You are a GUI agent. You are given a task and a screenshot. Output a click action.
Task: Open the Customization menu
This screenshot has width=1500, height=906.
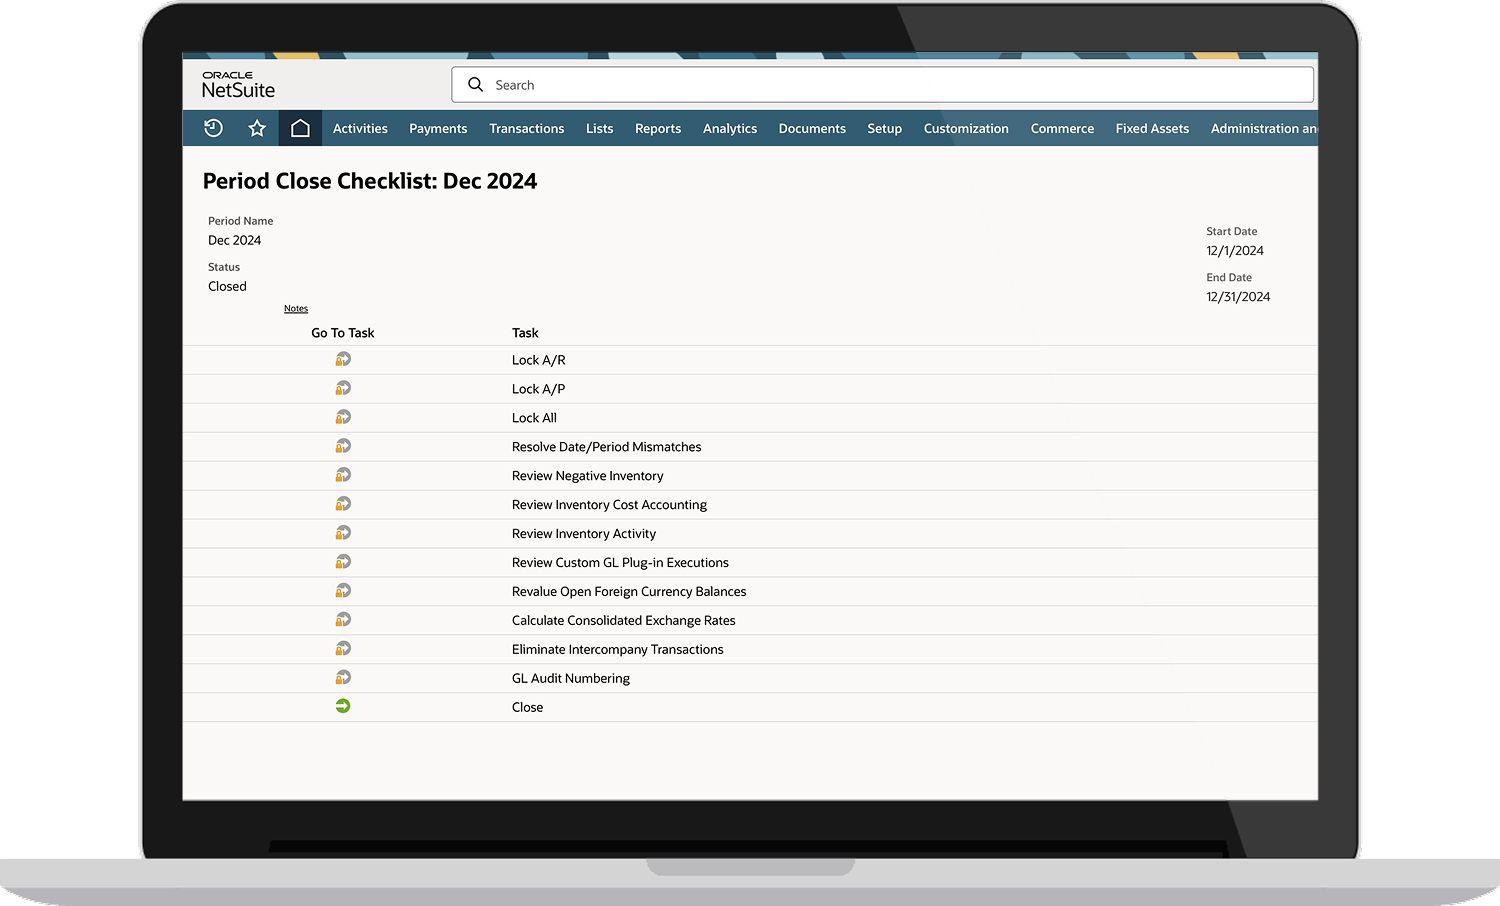[x=966, y=128]
